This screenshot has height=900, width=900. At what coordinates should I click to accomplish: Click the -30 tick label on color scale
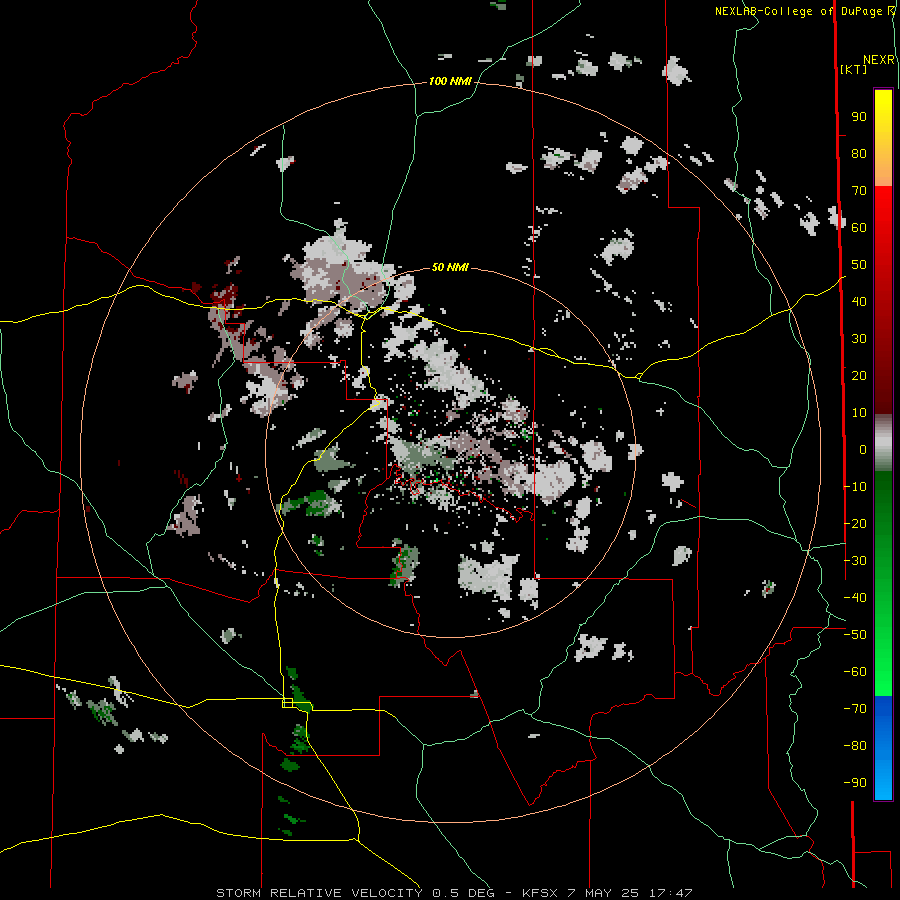(x=855, y=561)
